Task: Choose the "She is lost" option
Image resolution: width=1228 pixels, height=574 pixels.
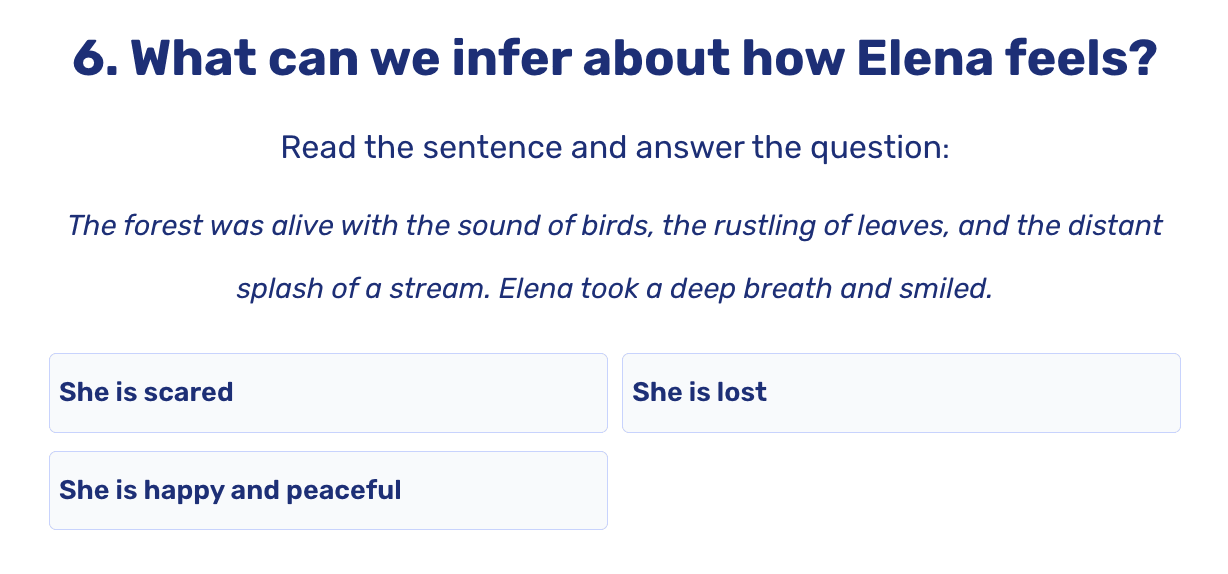Action: click(x=900, y=392)
